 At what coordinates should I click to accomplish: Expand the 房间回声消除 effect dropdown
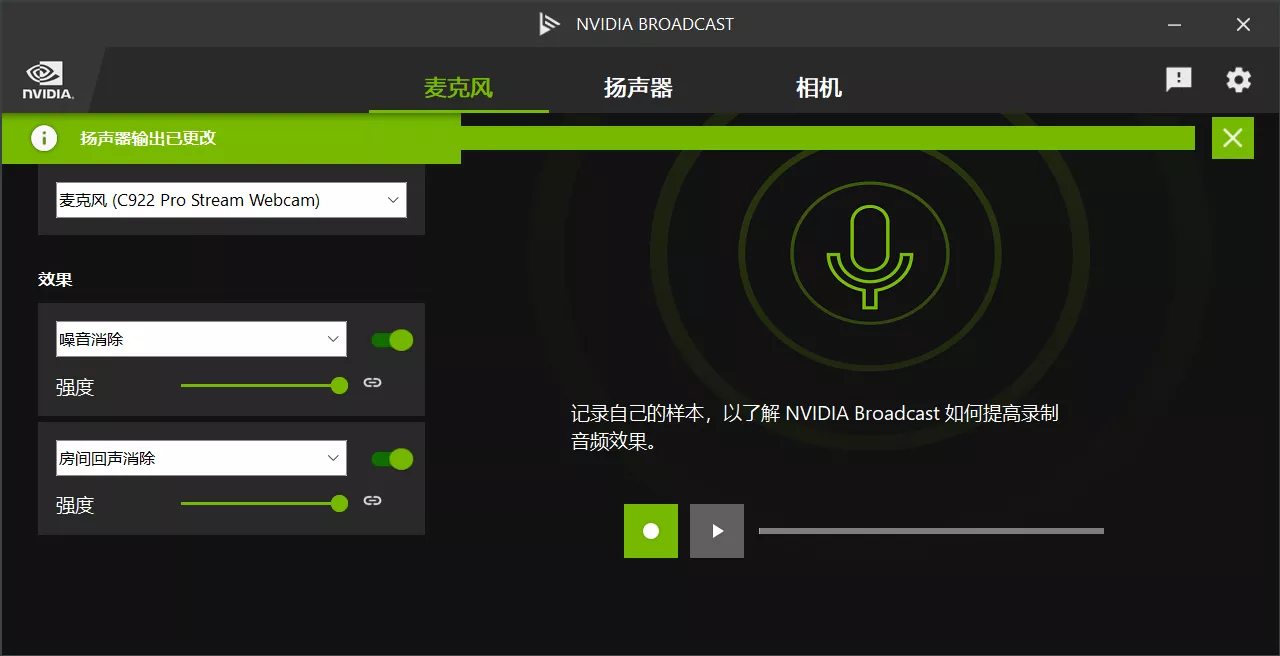[201, 459]
